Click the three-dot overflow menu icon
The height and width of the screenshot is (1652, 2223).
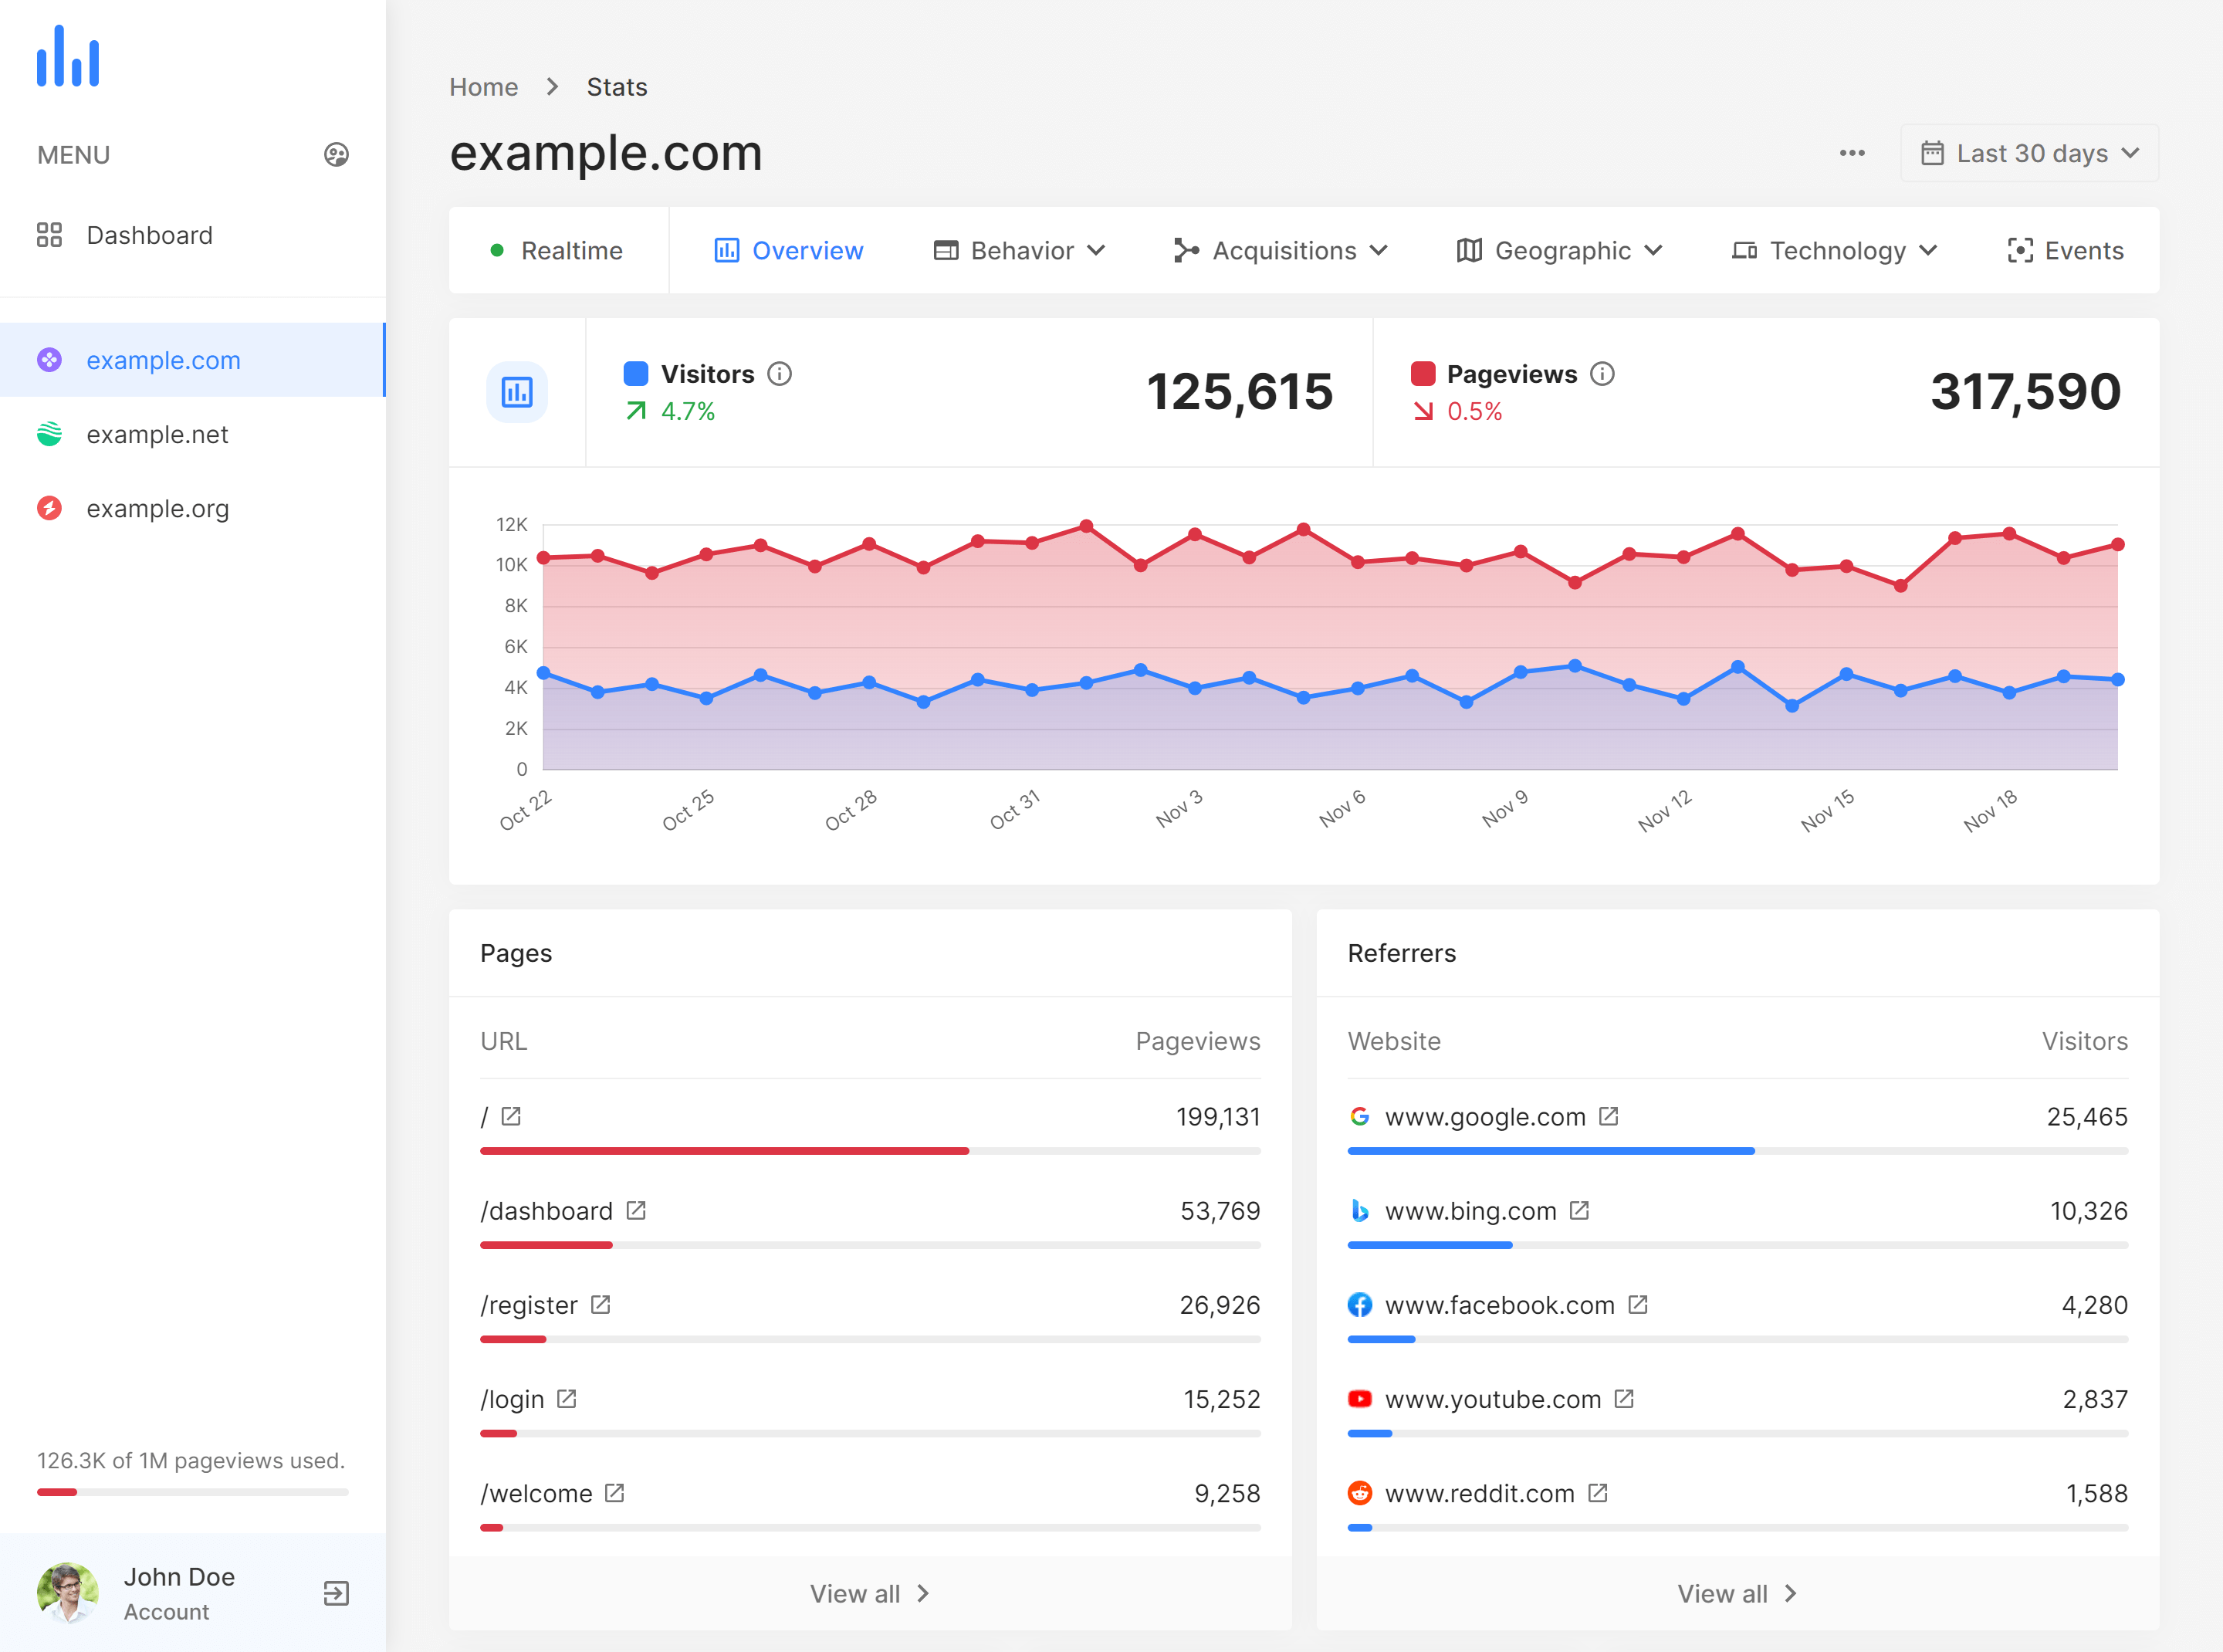(1853, 153)
